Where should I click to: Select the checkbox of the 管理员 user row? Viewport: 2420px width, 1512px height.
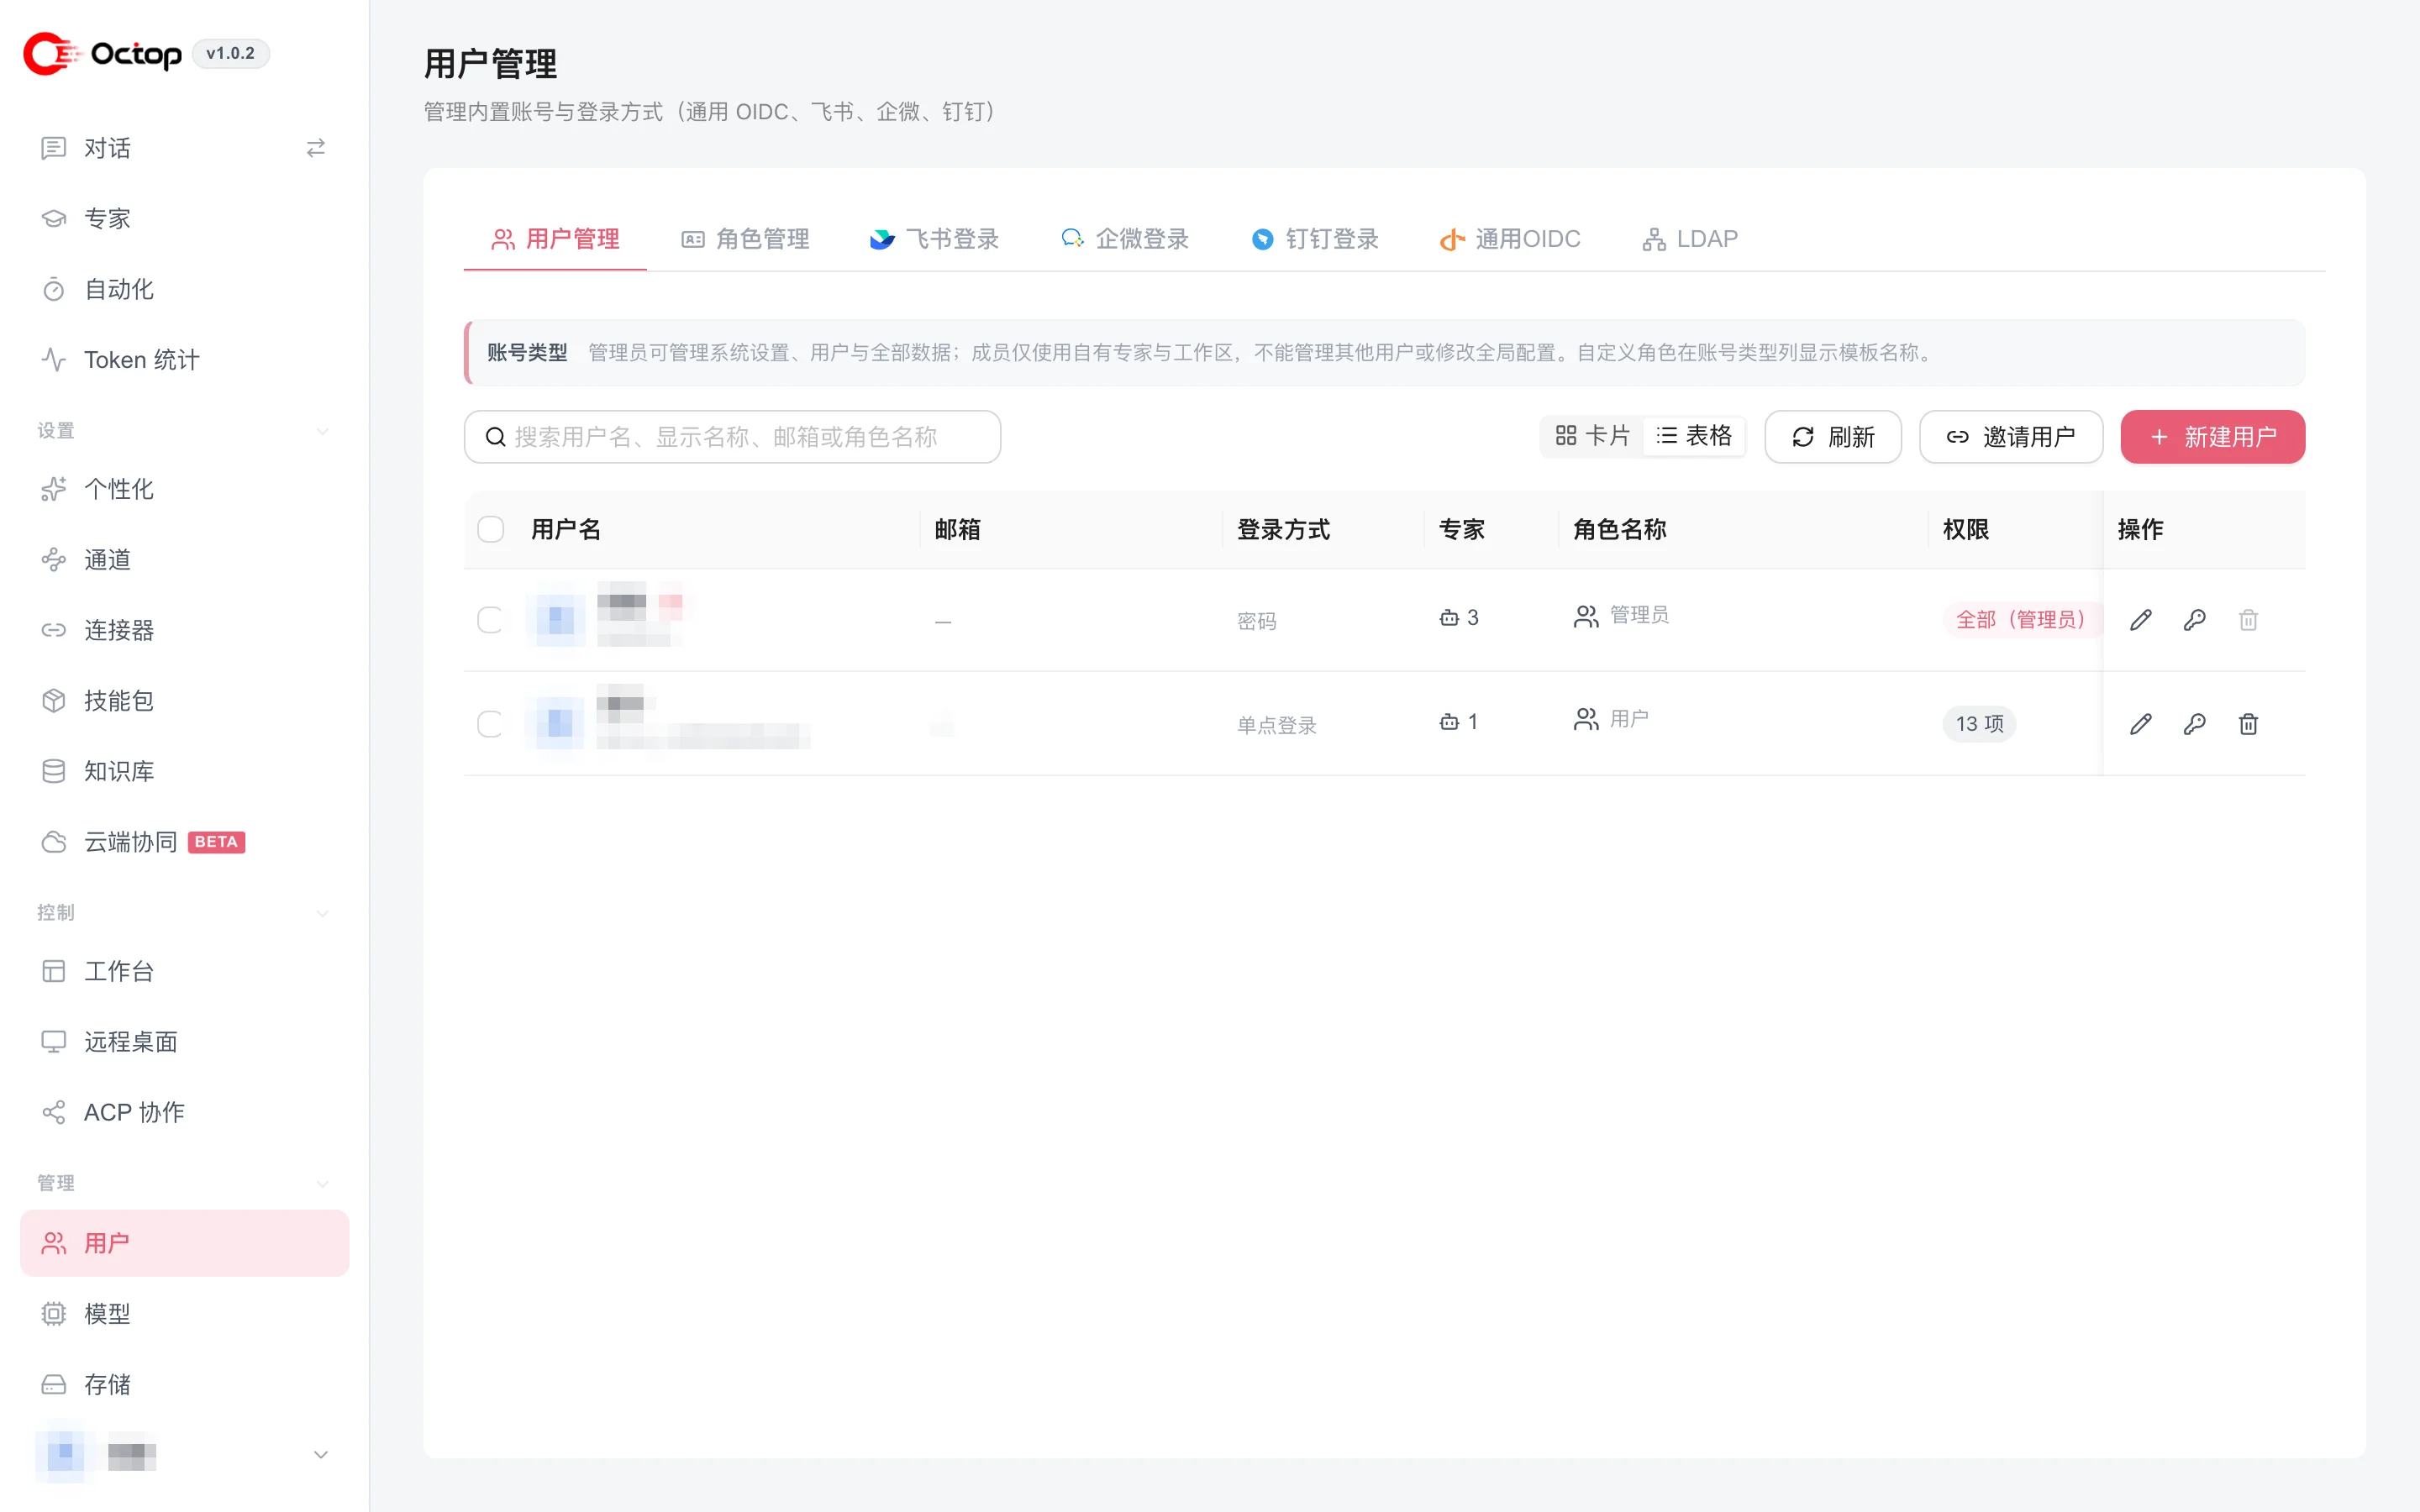[x=490, y=620]
